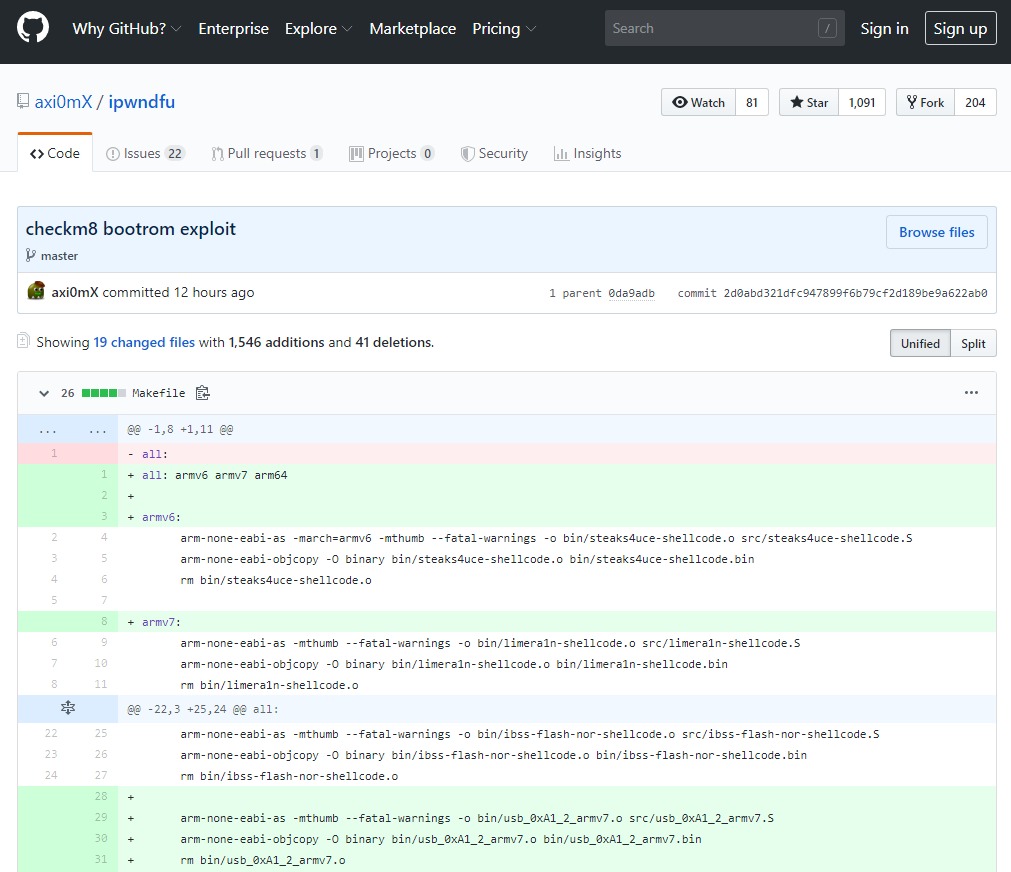1011x872 pixels.
Task: Click the Makefile file name
Action: tap(159, 393)
